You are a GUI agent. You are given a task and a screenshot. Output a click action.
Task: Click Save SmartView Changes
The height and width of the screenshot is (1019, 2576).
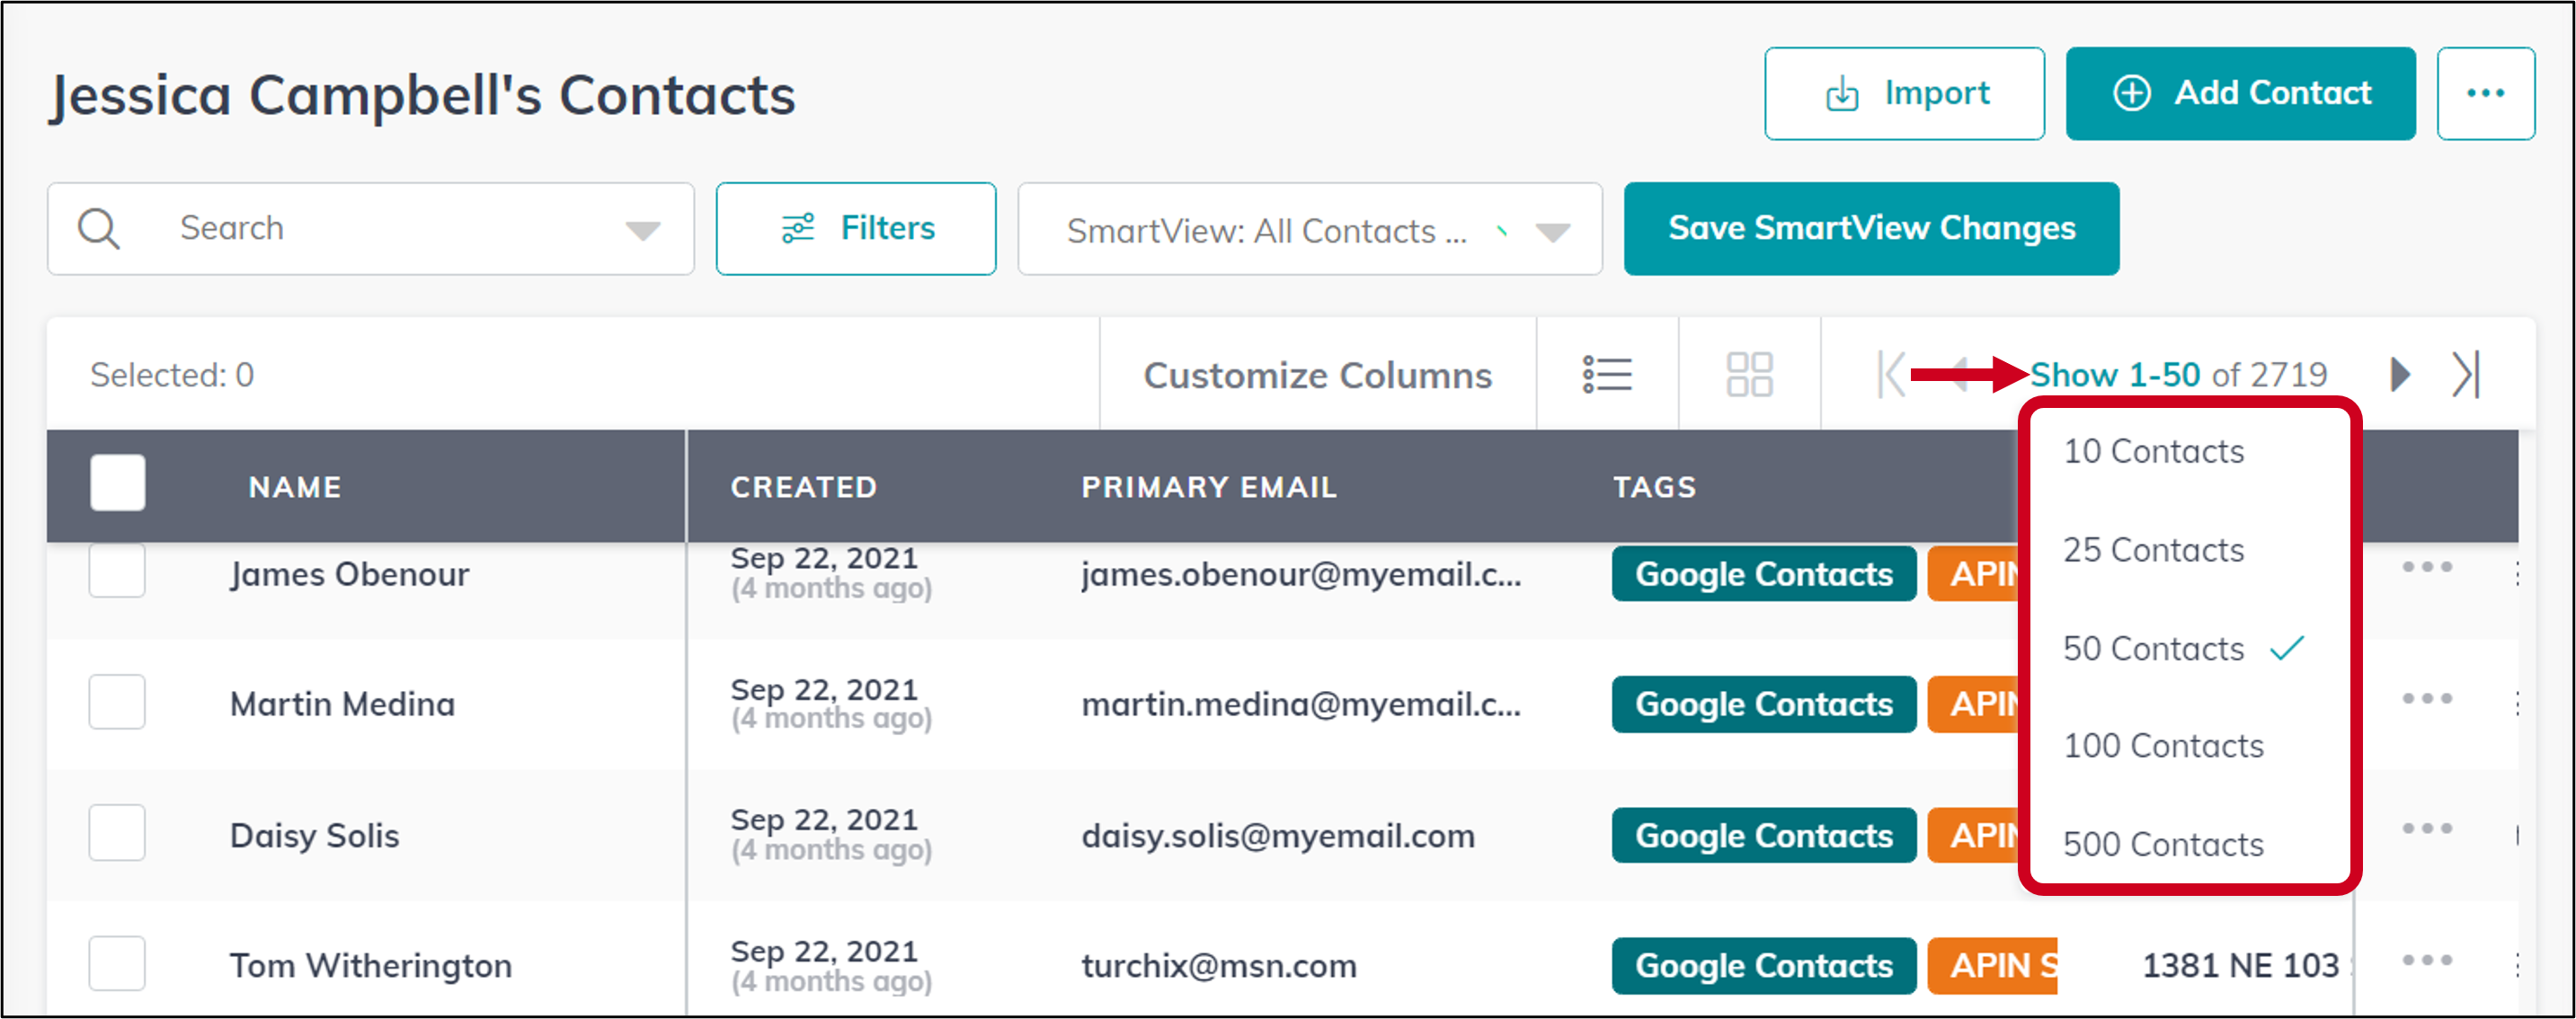pyautogui.click(x=1871, y=228)
